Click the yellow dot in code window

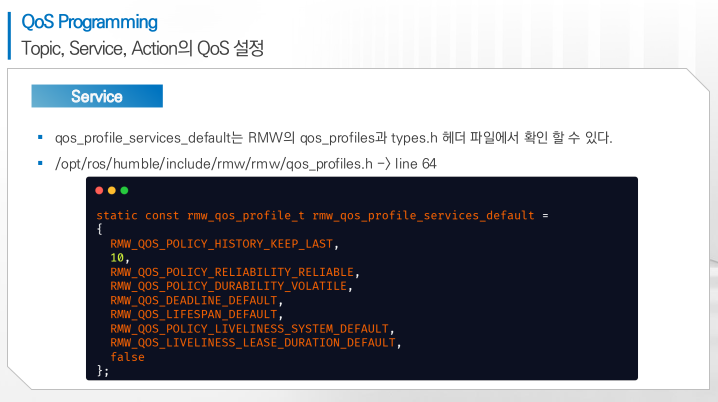click(112, 190)
